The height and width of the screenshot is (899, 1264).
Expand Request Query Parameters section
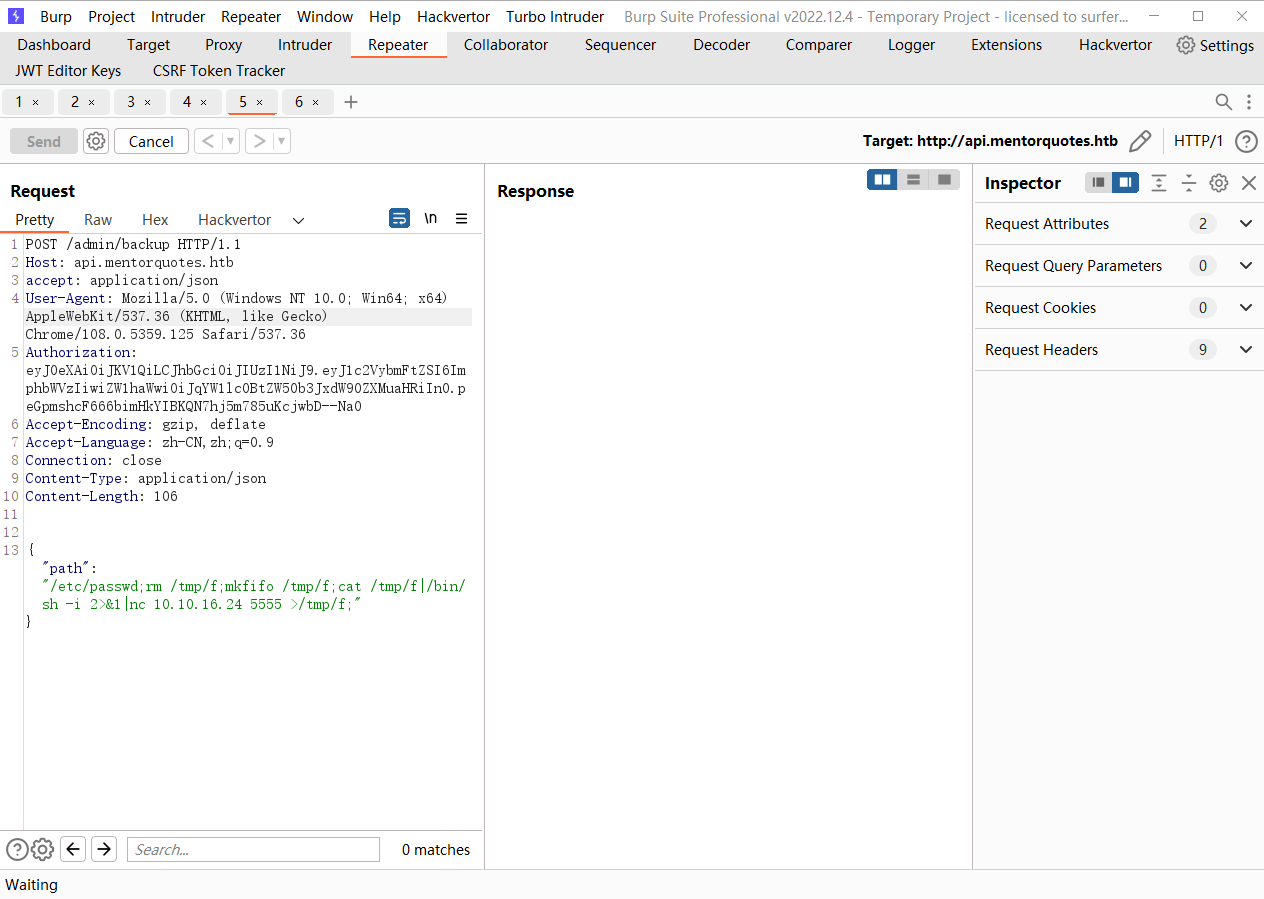point(1246,266)
